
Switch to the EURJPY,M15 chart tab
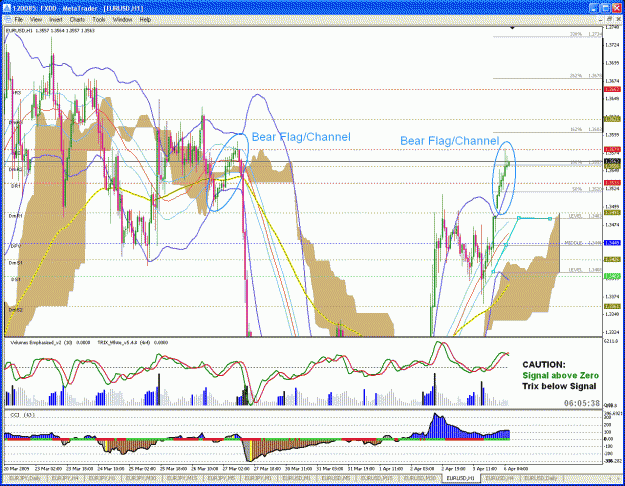(x=181, y=478)
